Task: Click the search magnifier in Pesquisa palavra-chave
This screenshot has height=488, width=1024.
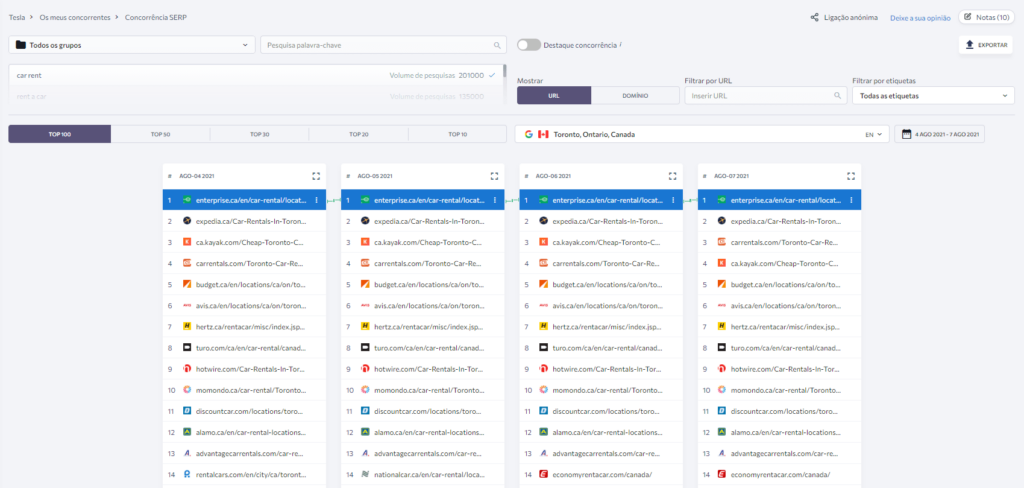Action: click(x=498, y=45)
